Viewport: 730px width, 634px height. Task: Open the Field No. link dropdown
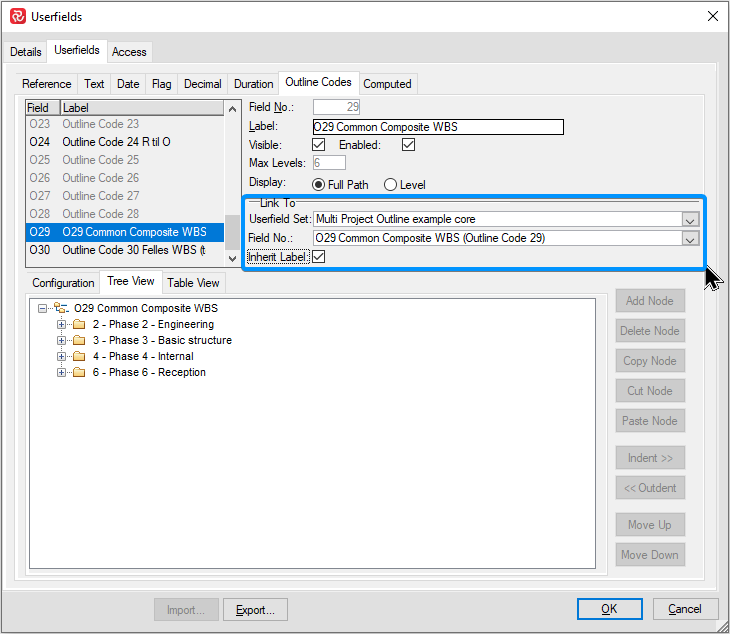[689, 239]
